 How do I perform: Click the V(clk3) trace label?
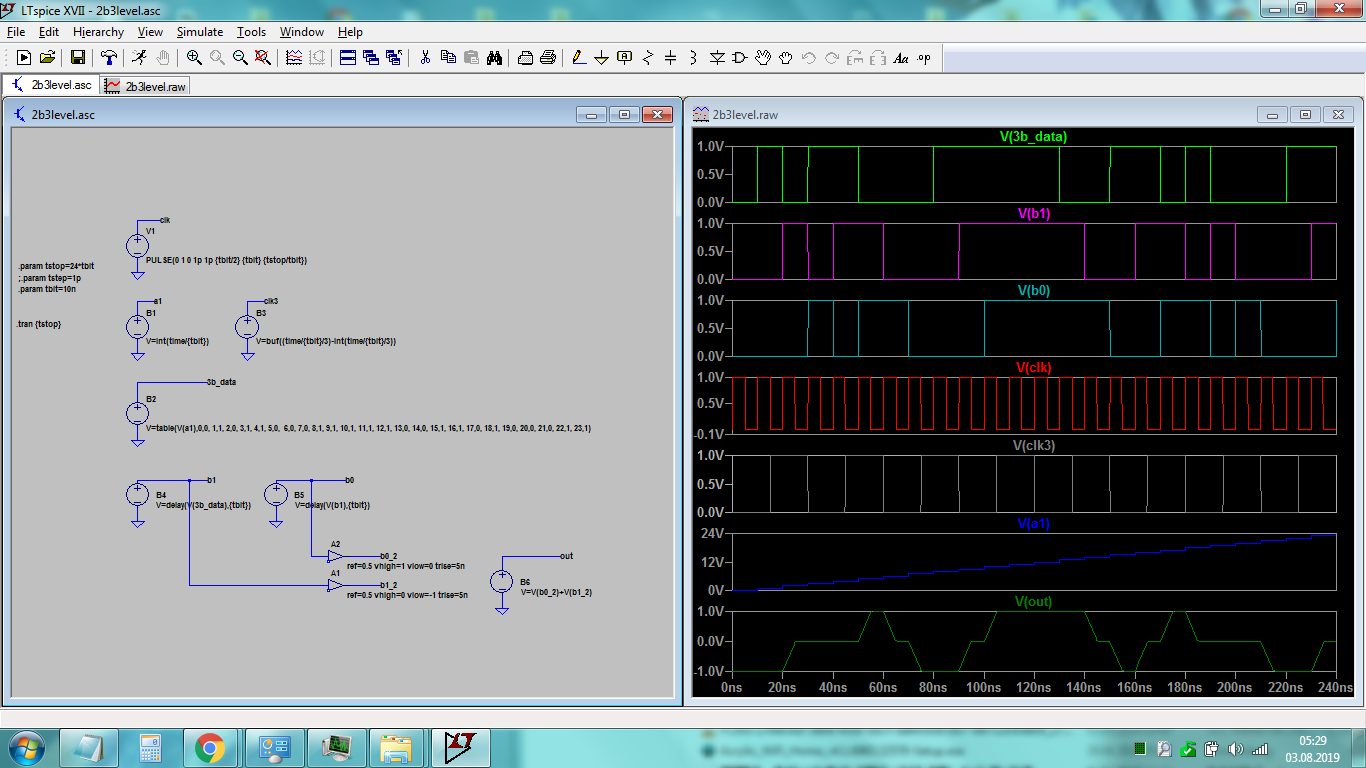pyautogui.click(x=1034, y=445)
